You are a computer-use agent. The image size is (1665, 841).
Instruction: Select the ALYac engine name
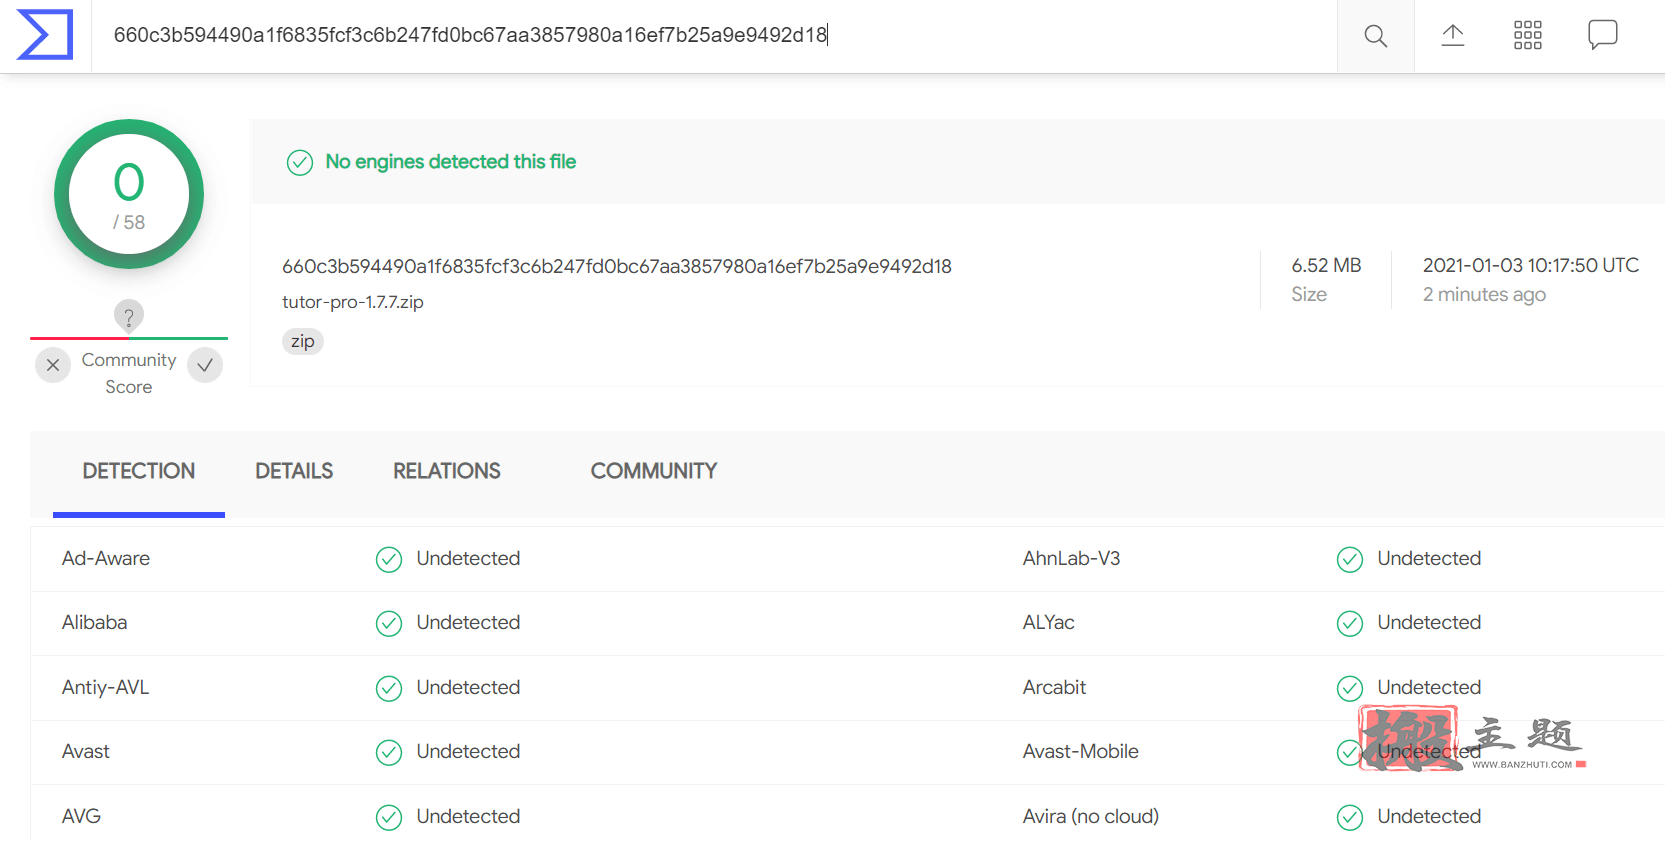[1049, 622]
